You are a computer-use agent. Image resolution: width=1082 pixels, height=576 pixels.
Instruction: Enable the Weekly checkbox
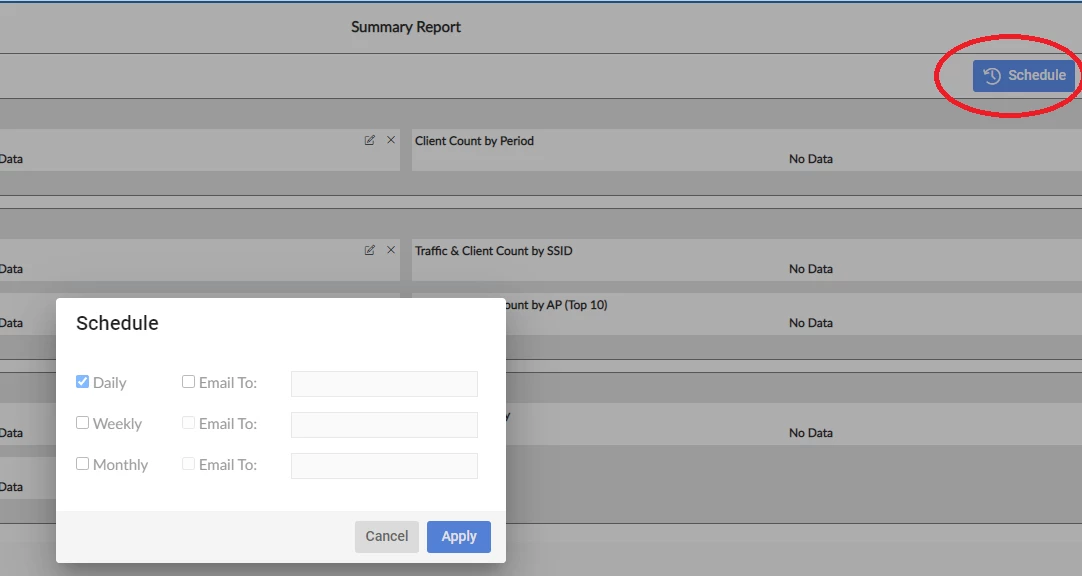click(x=82, y=423)
